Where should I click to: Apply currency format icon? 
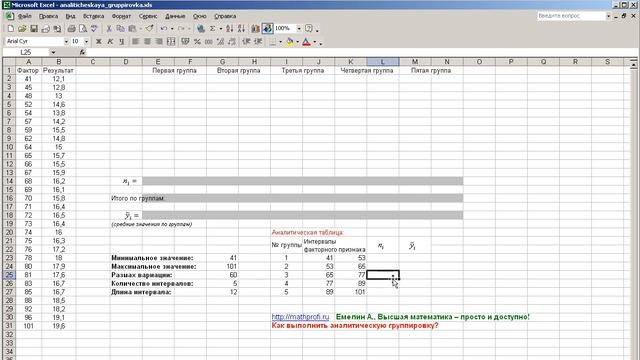(x=185, y=42)
